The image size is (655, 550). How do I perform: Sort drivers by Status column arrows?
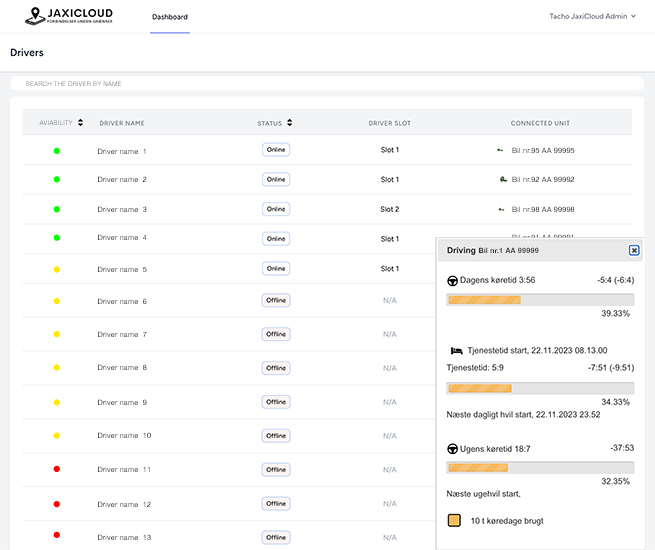[x=289, y=123]
